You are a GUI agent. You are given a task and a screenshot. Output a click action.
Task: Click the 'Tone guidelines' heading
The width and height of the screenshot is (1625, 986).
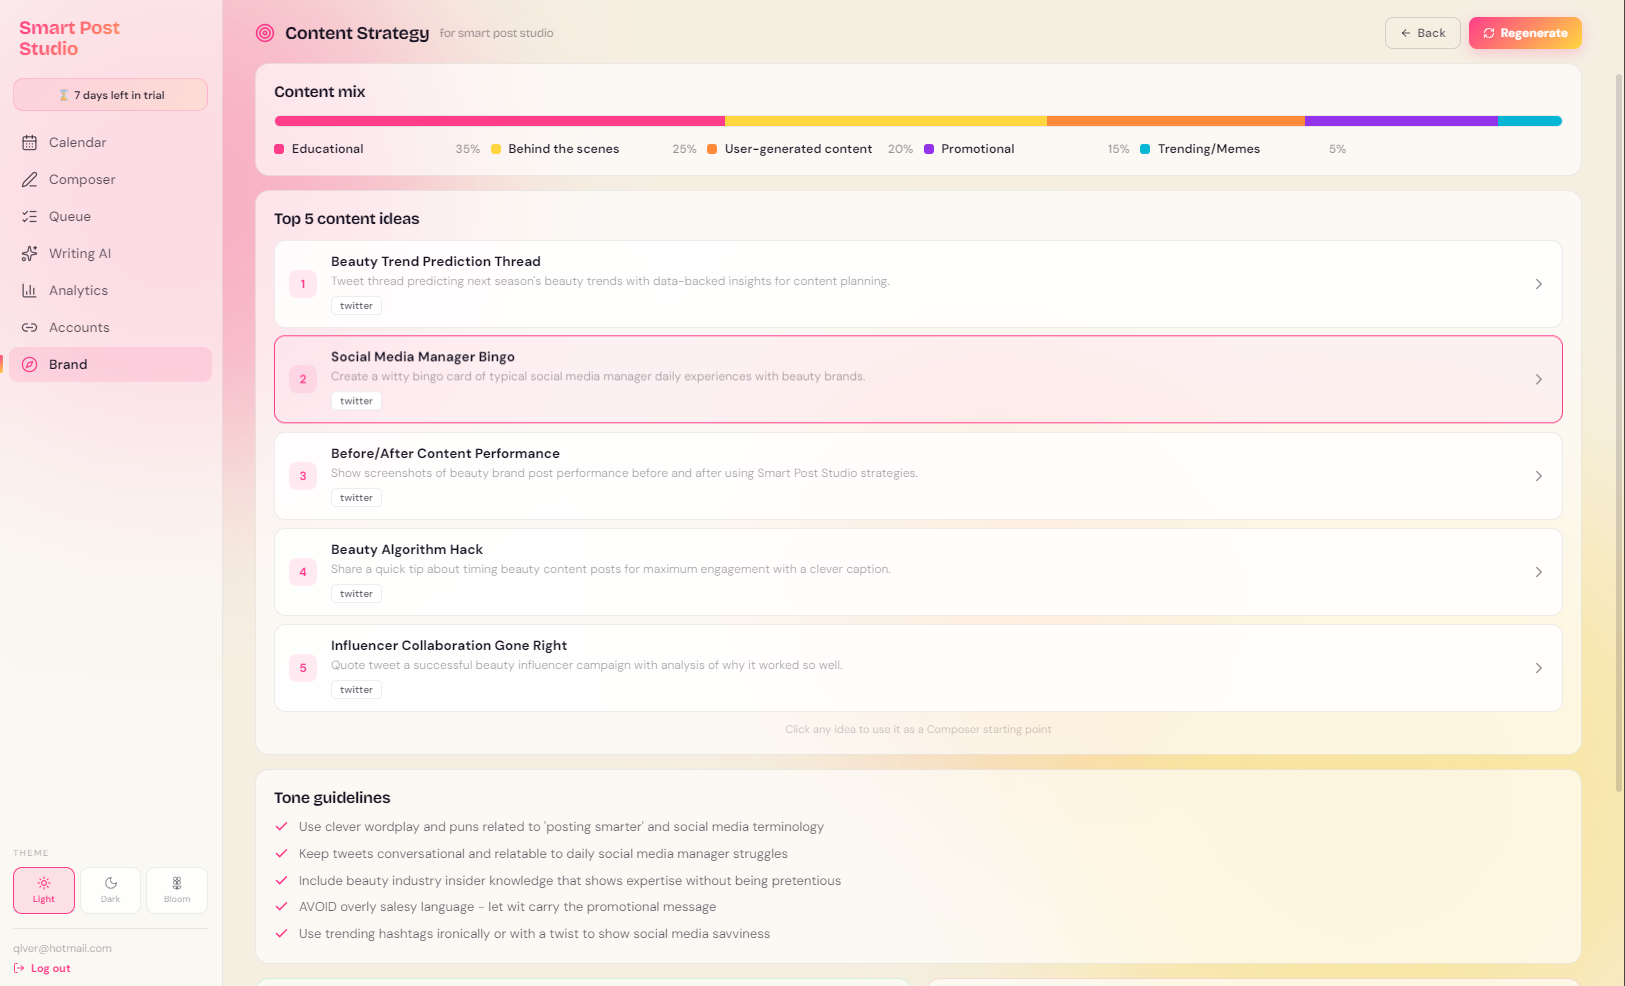pos(332,798)
